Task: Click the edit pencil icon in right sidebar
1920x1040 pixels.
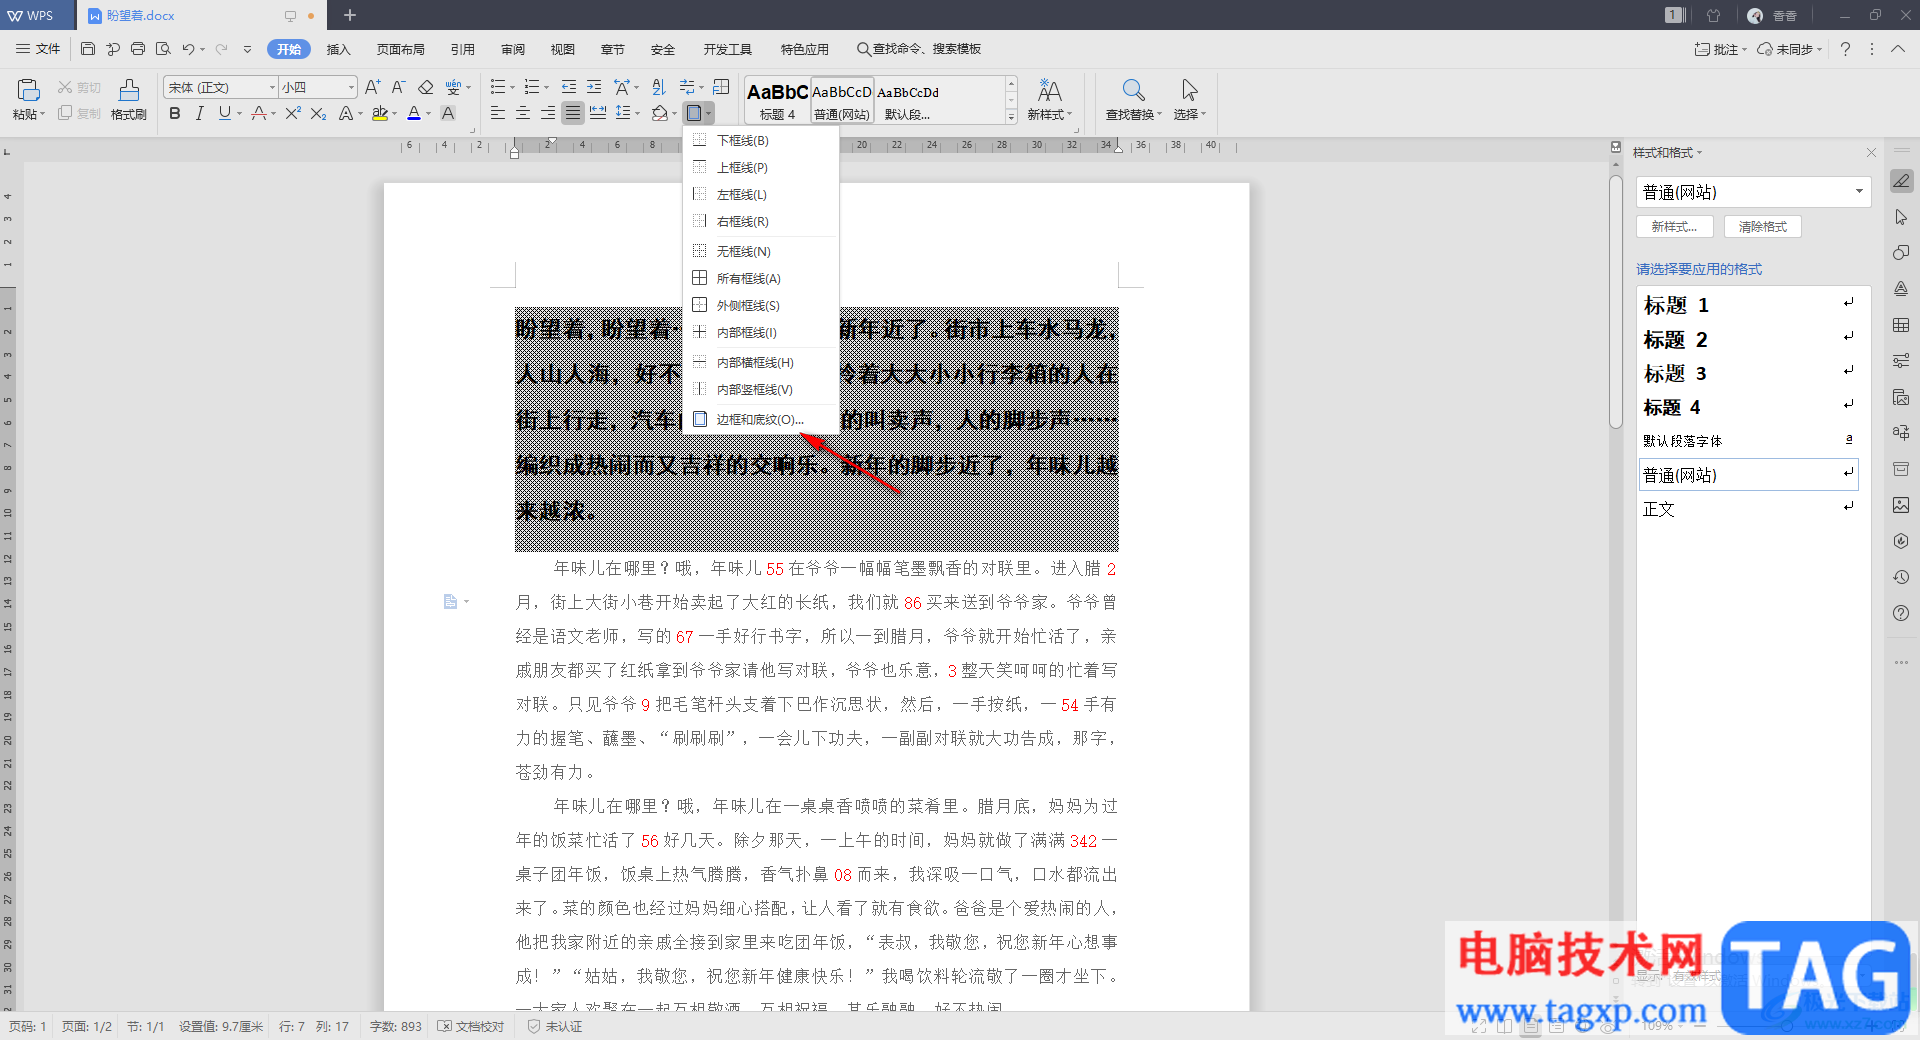Action: pyautogui.click(x=1901, y=180)
